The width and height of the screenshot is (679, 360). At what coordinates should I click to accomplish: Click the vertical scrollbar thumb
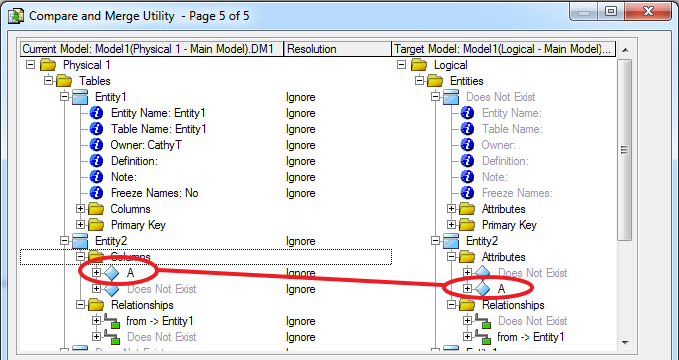click(x=625, y=150)
